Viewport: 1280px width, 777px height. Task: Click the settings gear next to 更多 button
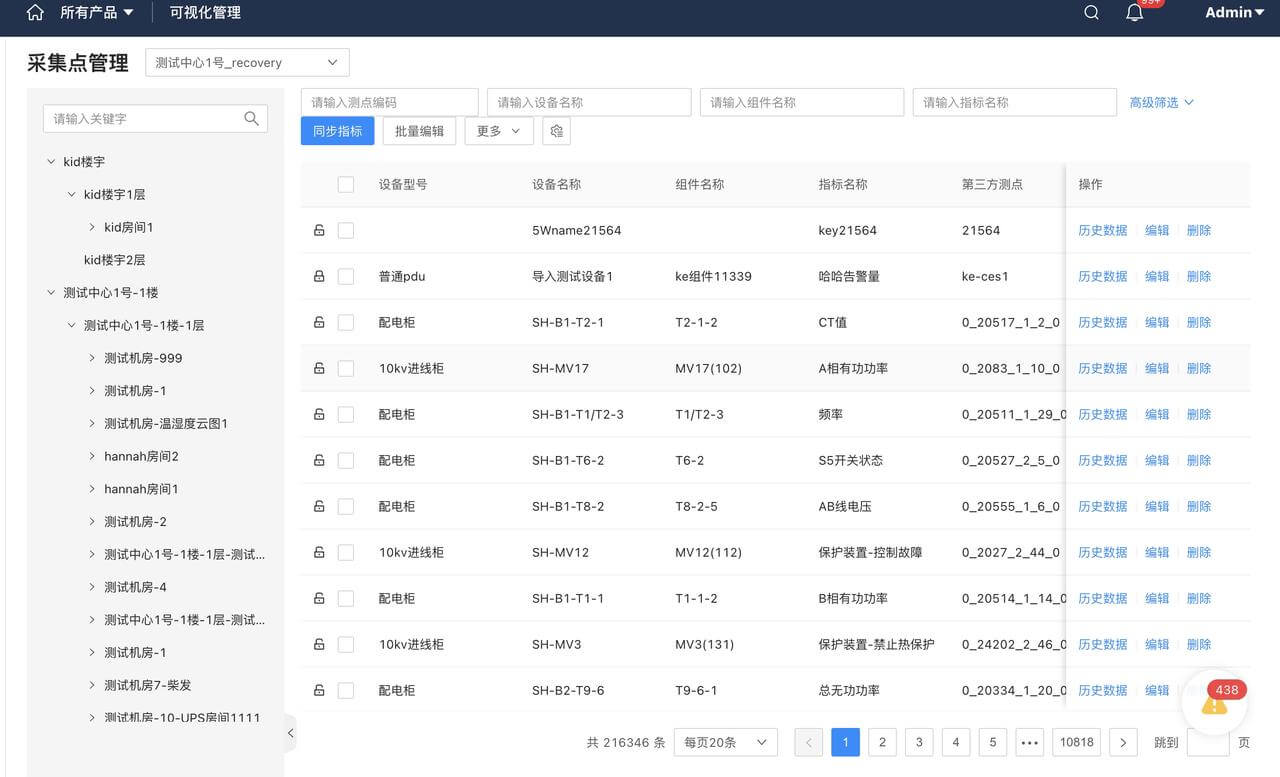tap(556, 130)
